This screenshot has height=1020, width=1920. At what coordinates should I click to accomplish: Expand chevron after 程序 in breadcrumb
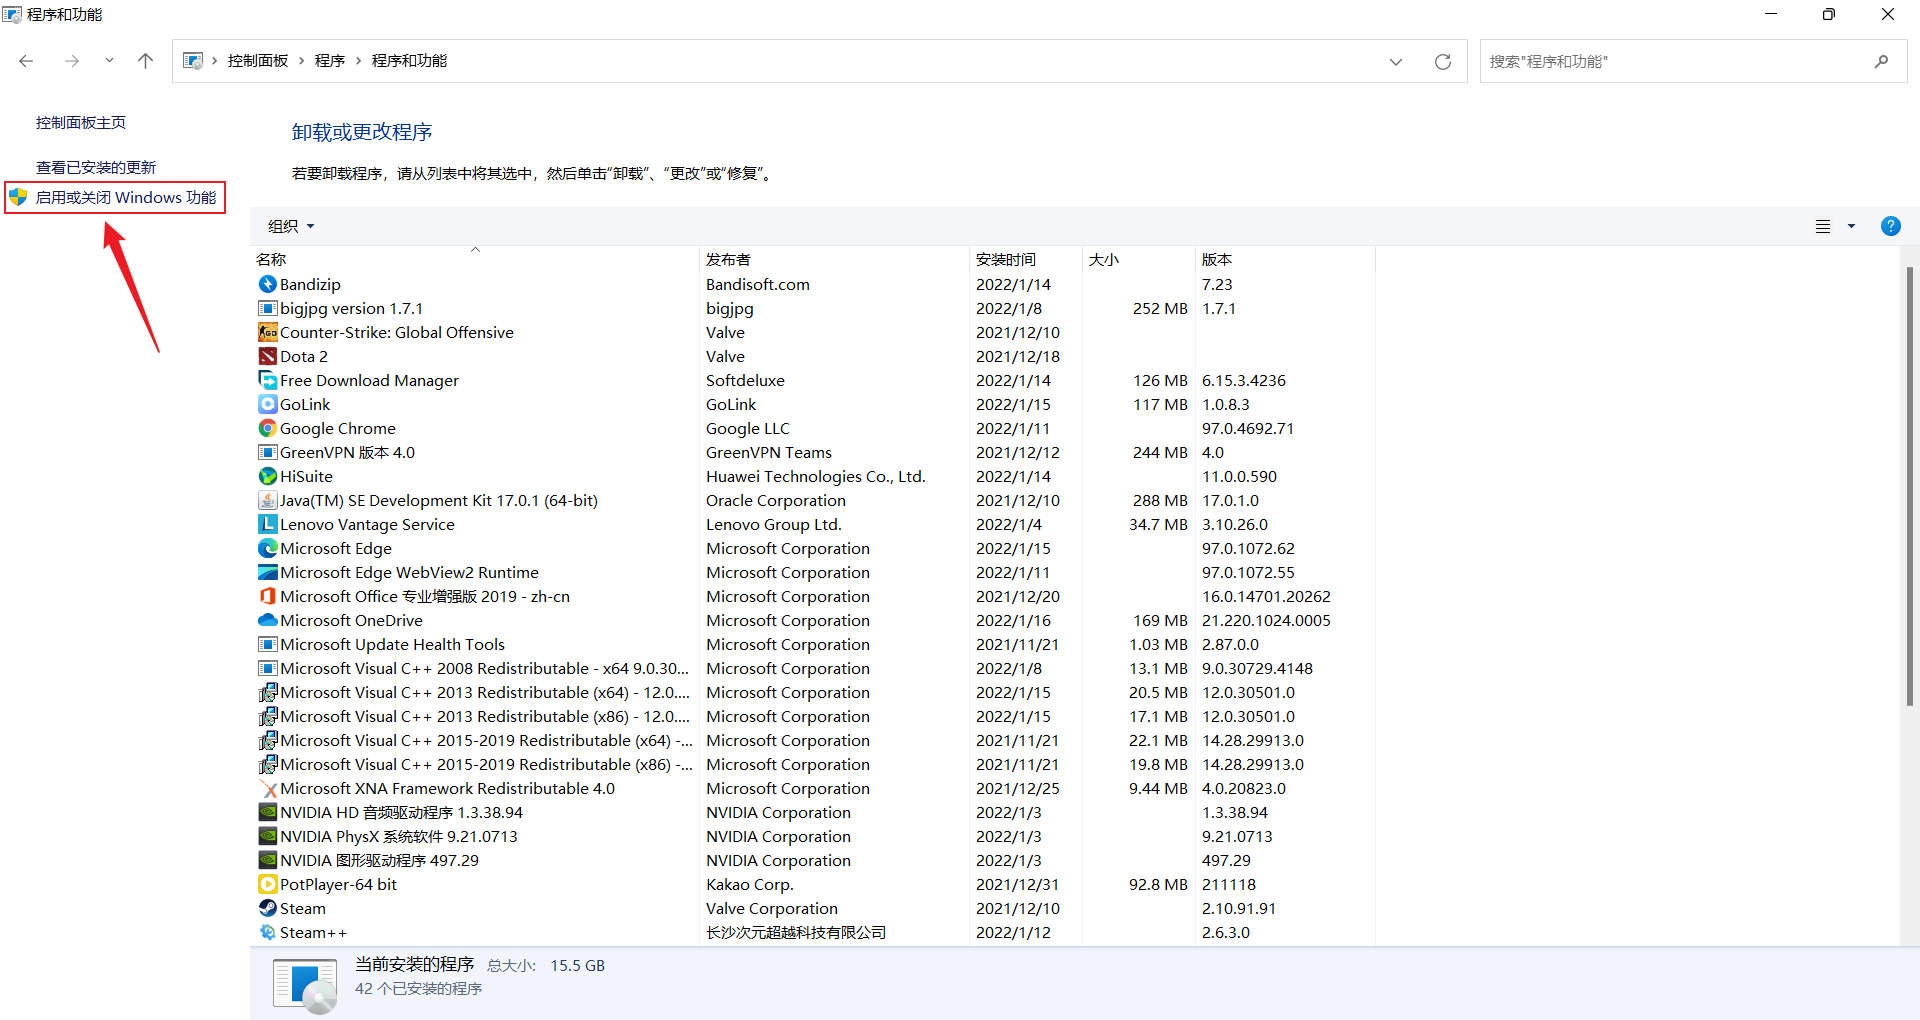pyautogui.click(x=358, y=61)
